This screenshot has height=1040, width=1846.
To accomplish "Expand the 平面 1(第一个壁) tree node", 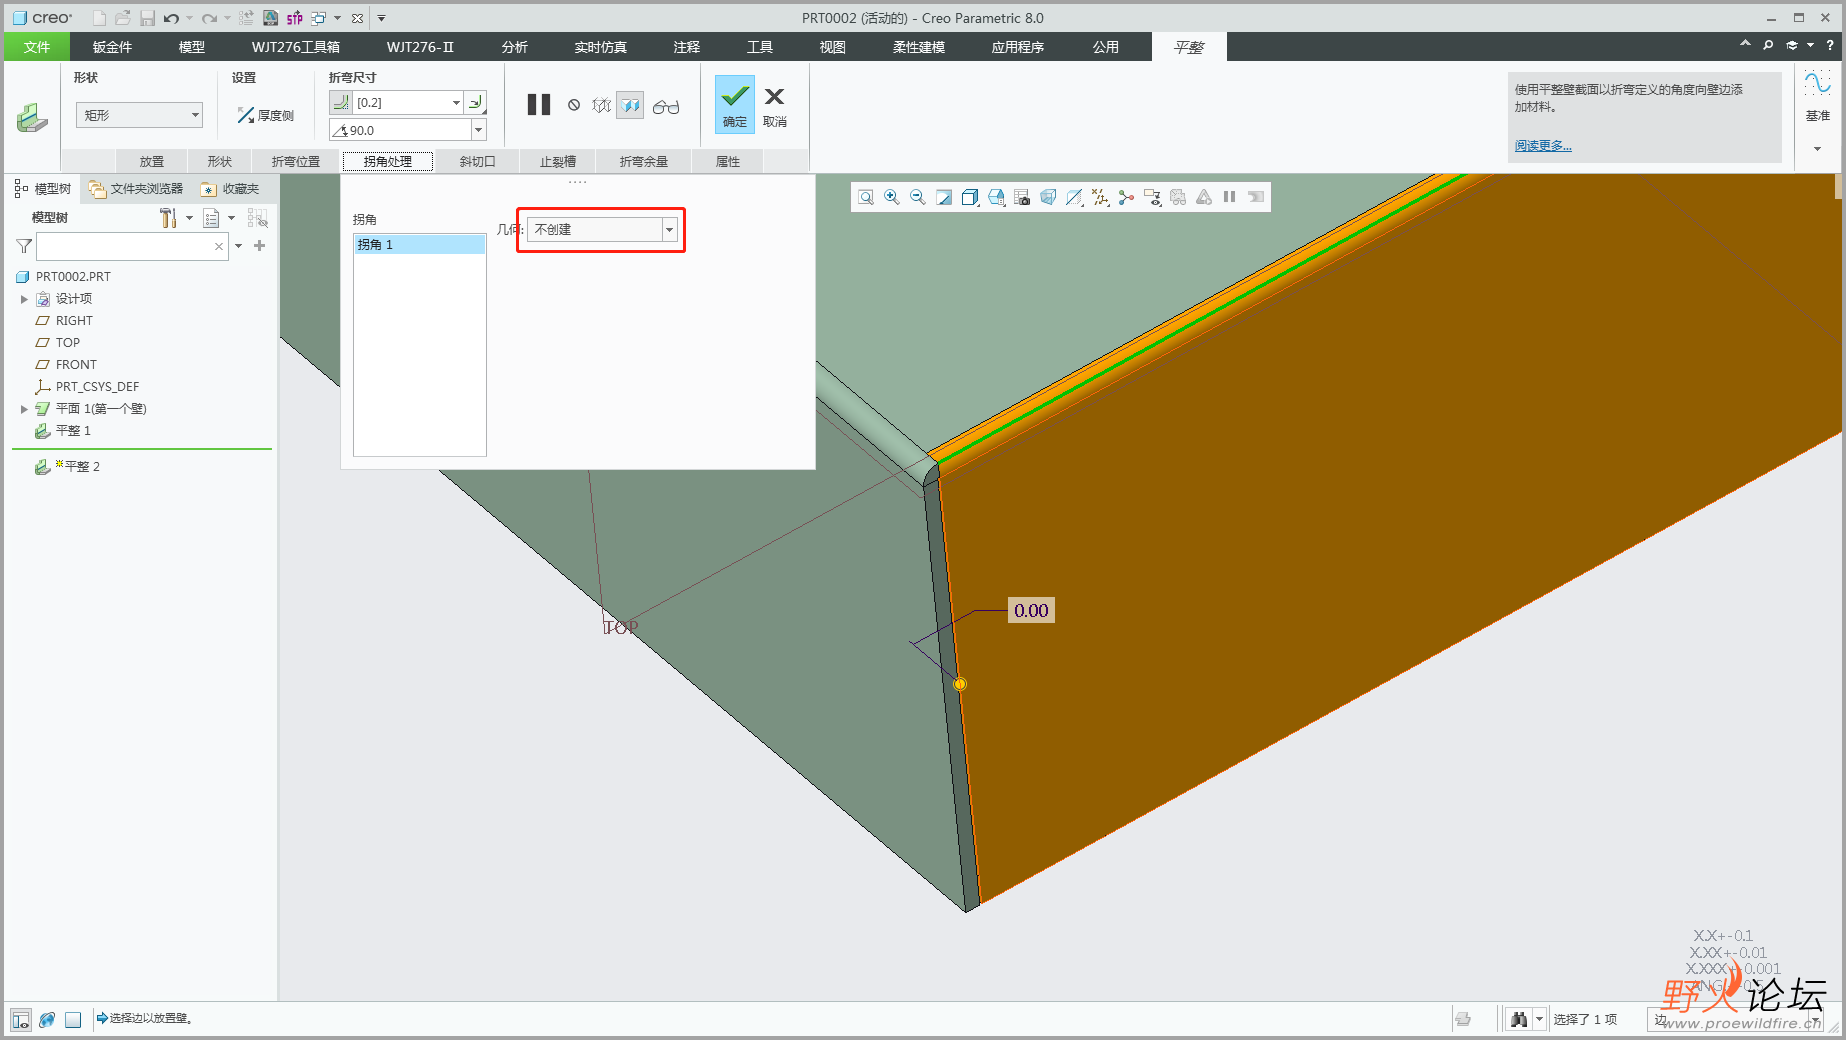I will [x=24, y=409].
